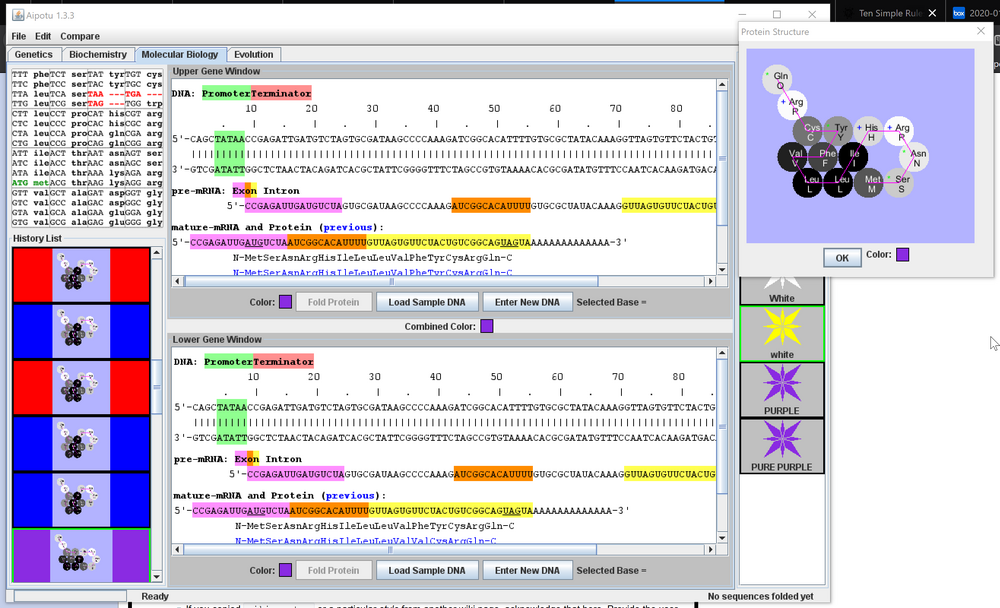The image size is (1000, 608).
Task: Select the flower labeled PURPLE
Action: [x=782, y=389]
